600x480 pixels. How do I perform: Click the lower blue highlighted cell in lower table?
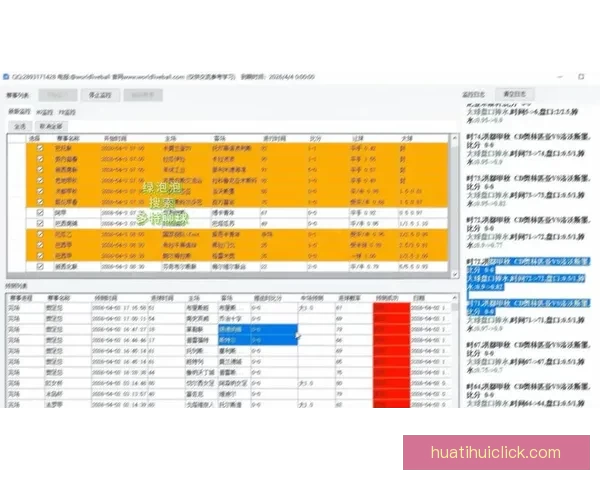pos(258,340)
